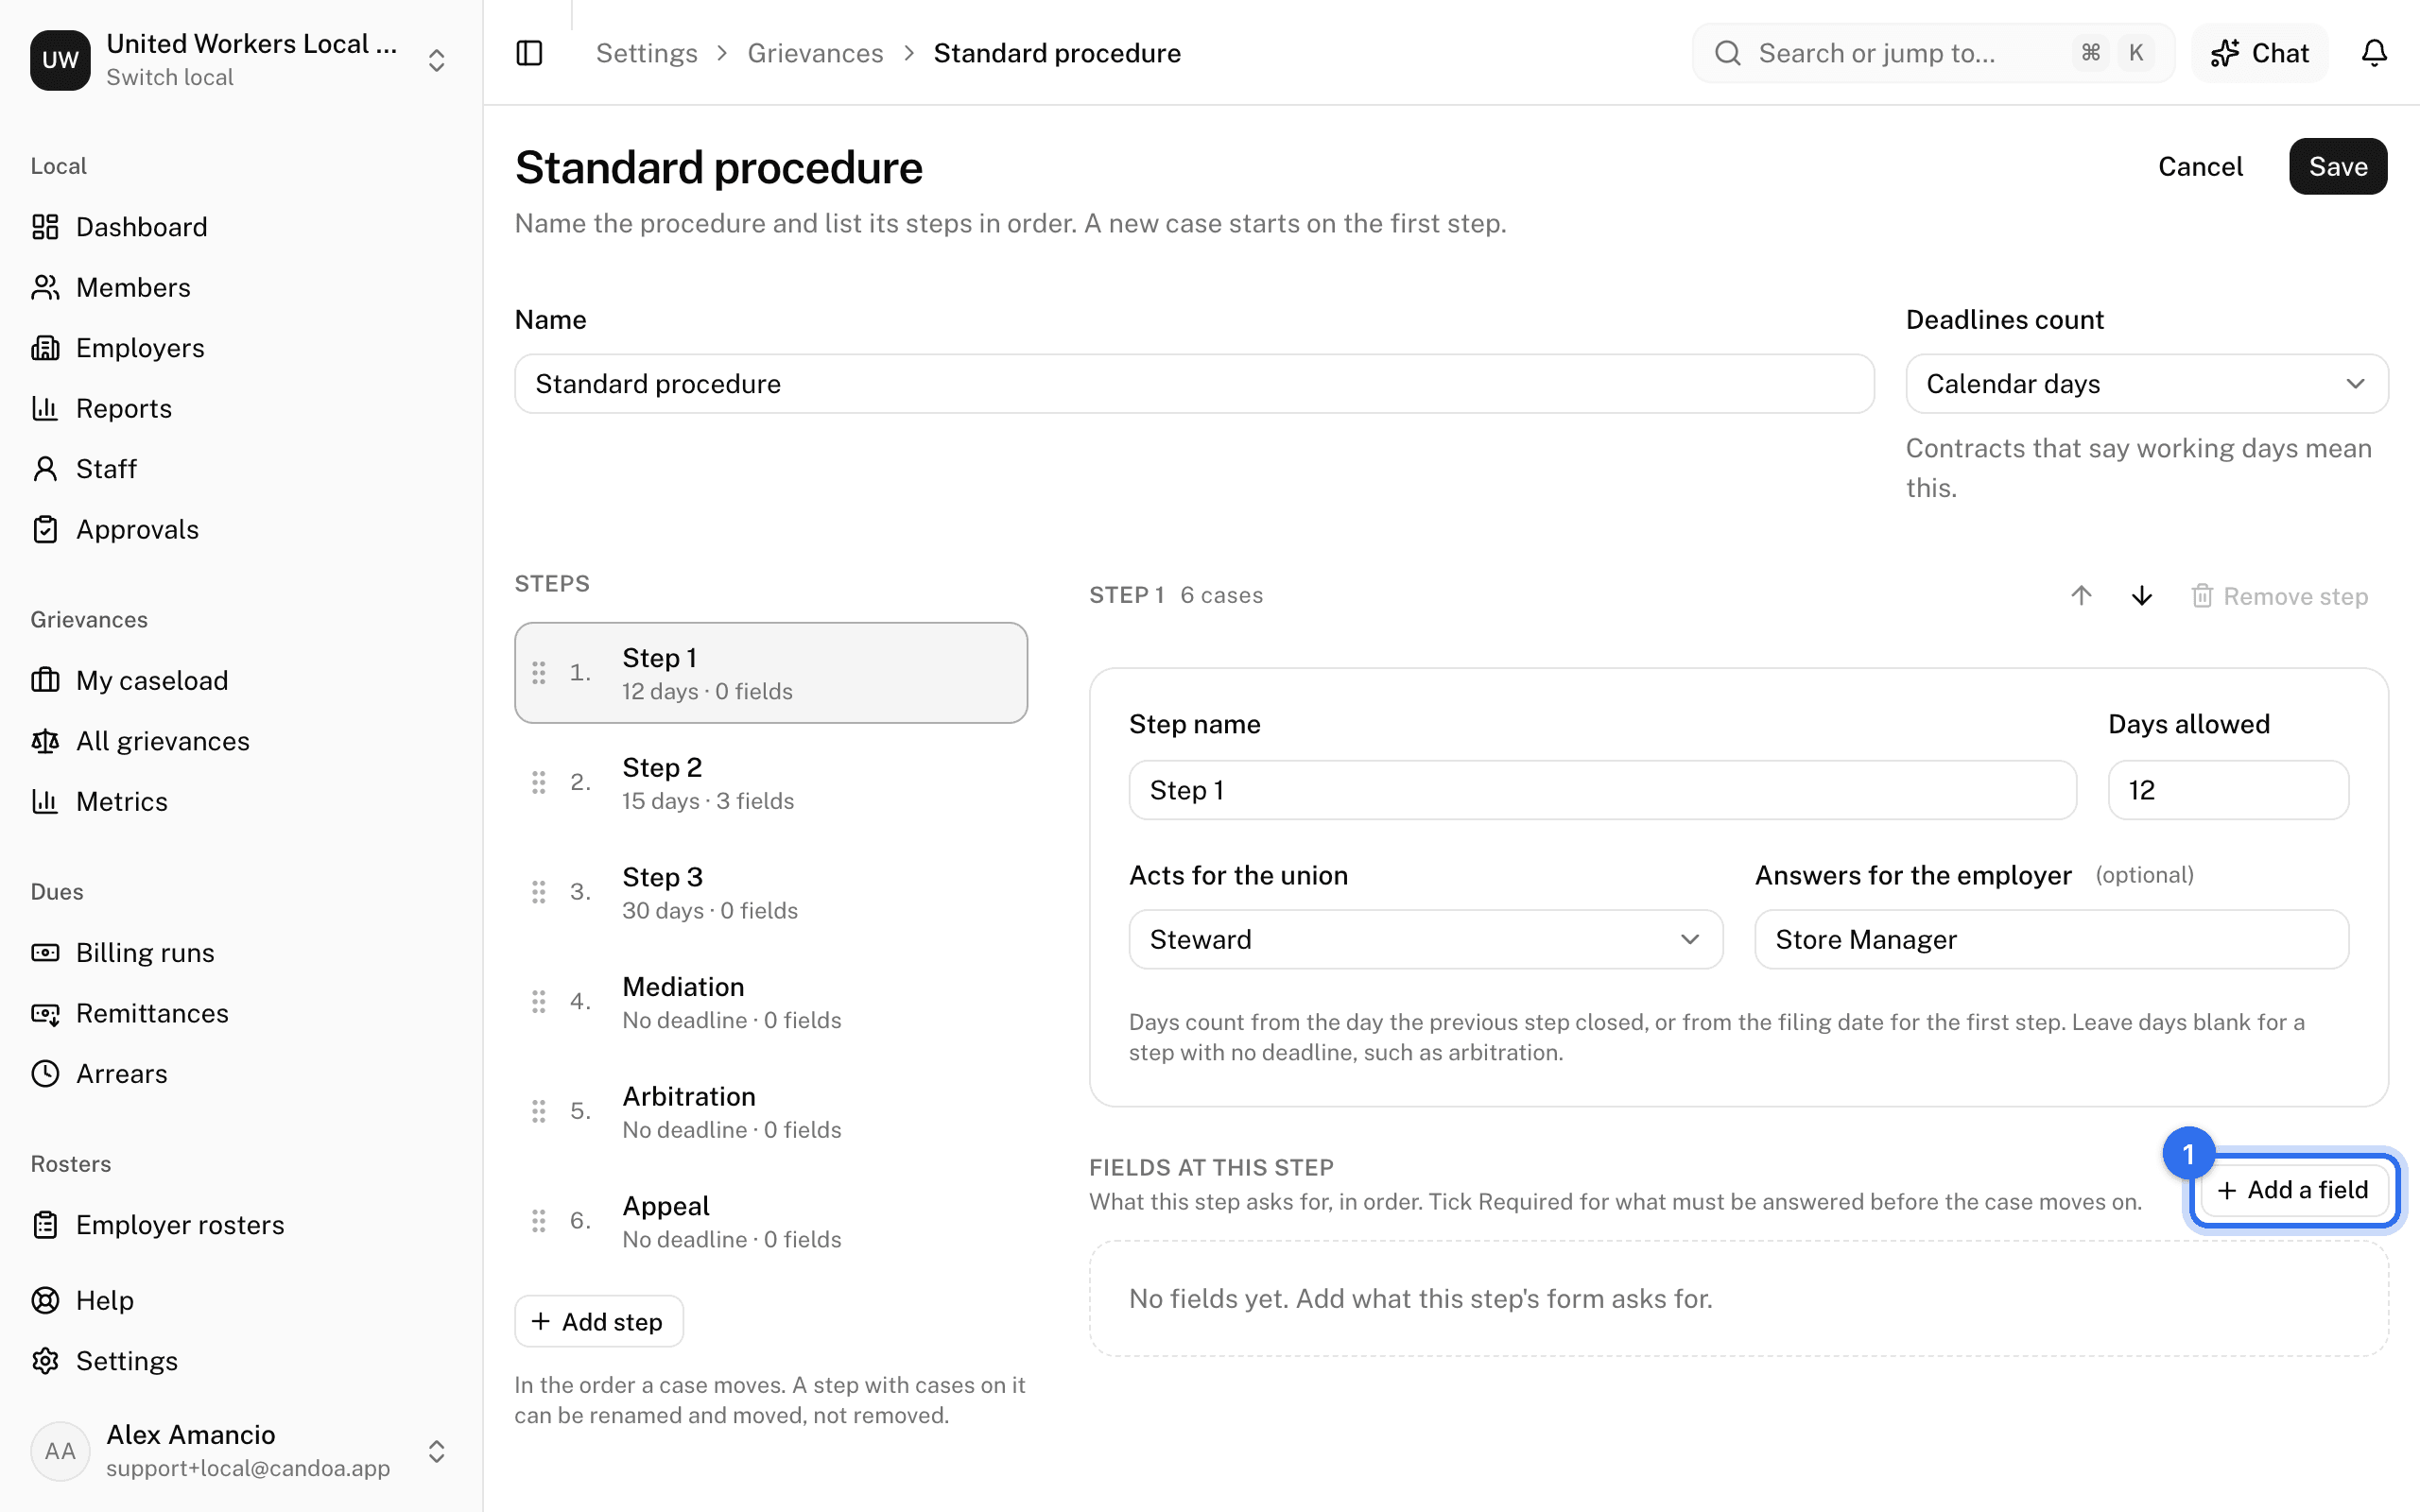Screen dimensions: 2420x1512
Task: Open the notifications bell
Action: point(2374,53)
